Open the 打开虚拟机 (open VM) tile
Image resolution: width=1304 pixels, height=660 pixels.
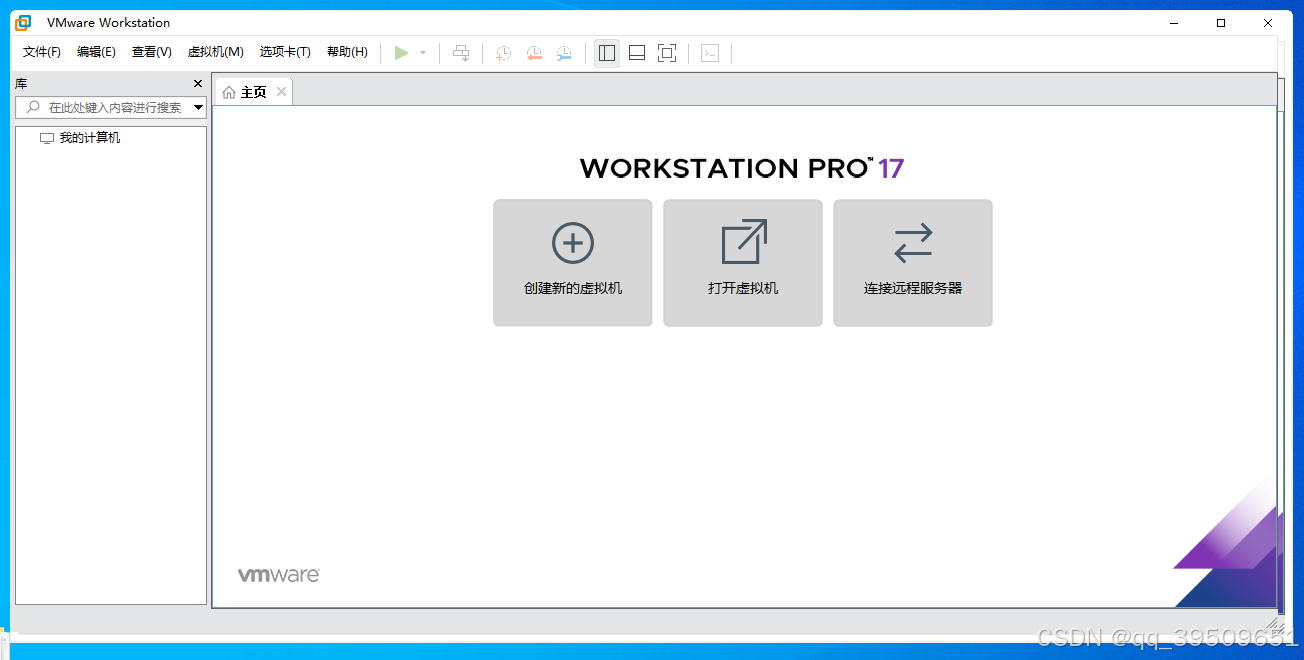click(x=742, y=263)
